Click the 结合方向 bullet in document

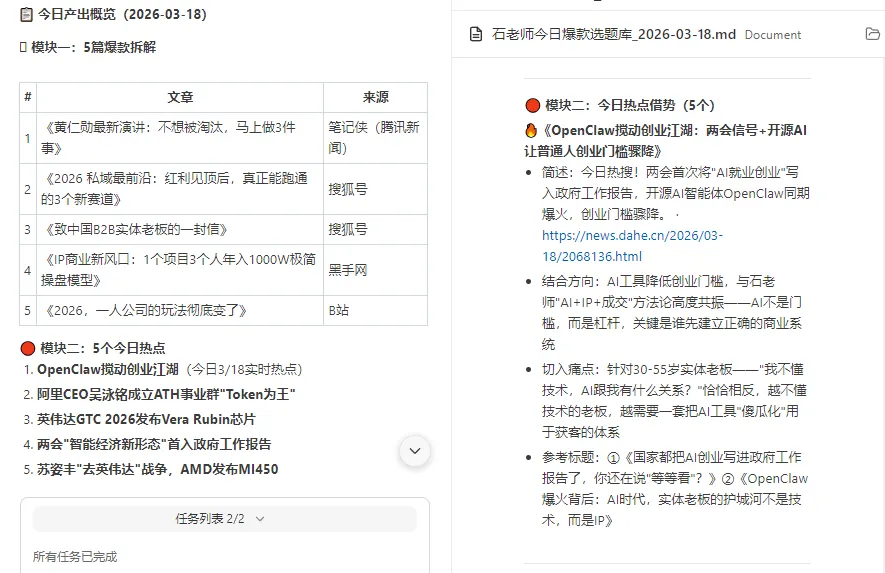(x=672, y=313)
